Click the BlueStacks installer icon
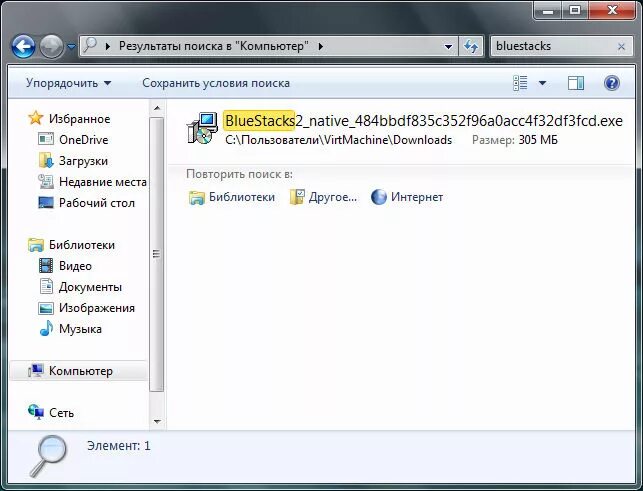The height and width of the screenshot is (491, 643). pos(202,128)
